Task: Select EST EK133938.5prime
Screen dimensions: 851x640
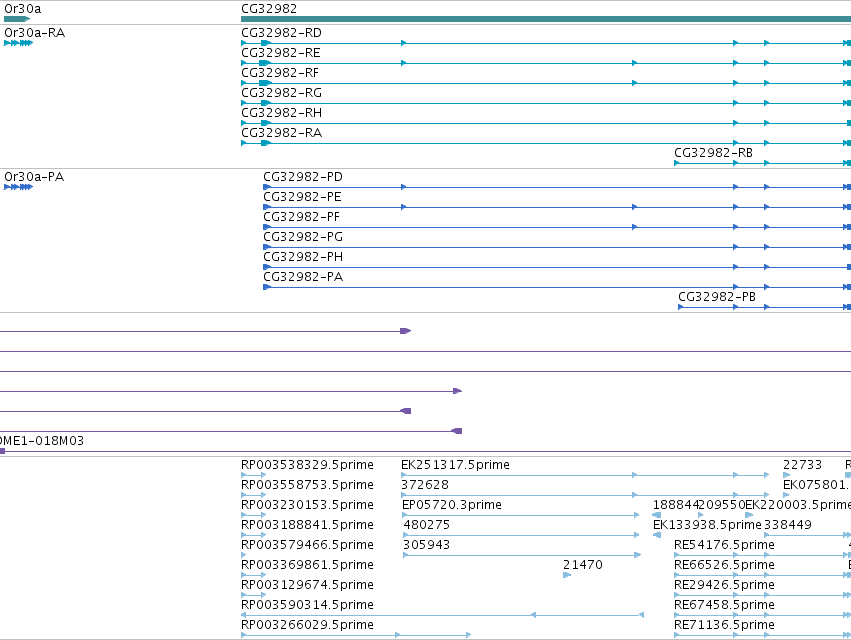Action: click(x=707, y=525)
